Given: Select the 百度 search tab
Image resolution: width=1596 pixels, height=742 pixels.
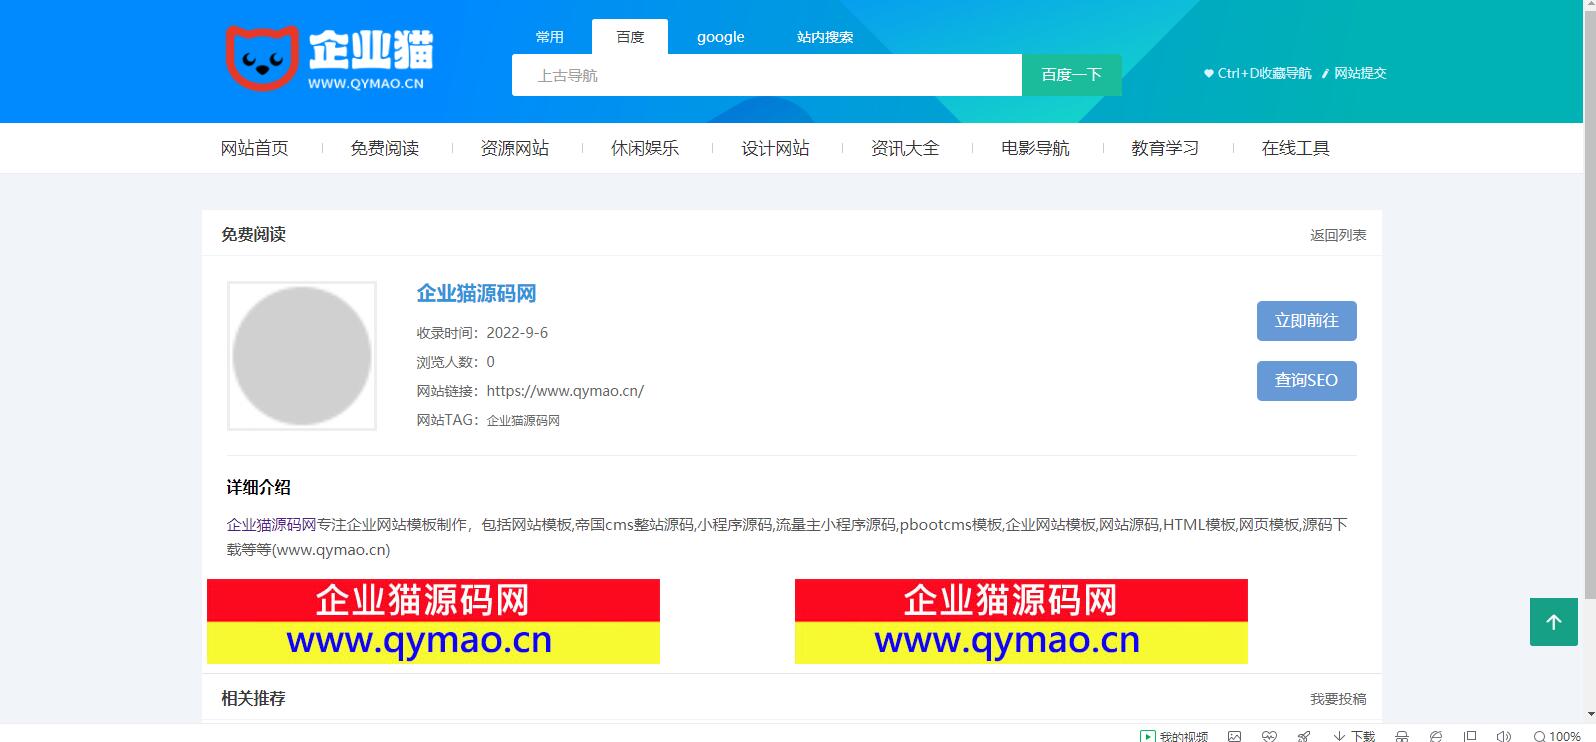Looking at the screenshot, I should tap(630, 37).
